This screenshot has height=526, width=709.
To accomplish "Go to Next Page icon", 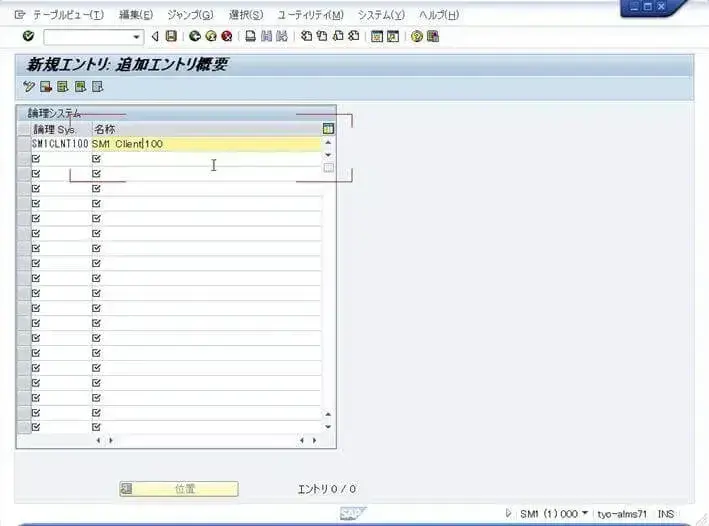I will pos(338,36).
